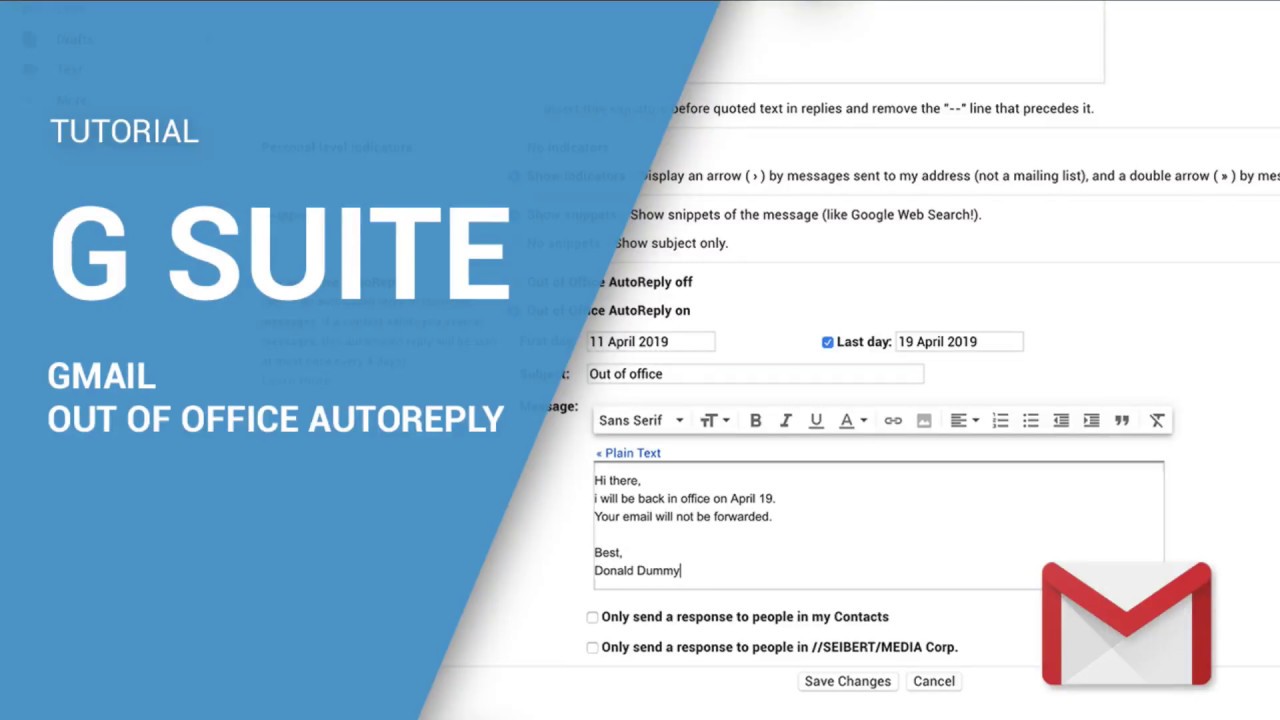The image size is (1280, 720).
Task: Click the 'Out of Office AutoReply off' label
Action: pyautogui.click(x=610, y=282)
